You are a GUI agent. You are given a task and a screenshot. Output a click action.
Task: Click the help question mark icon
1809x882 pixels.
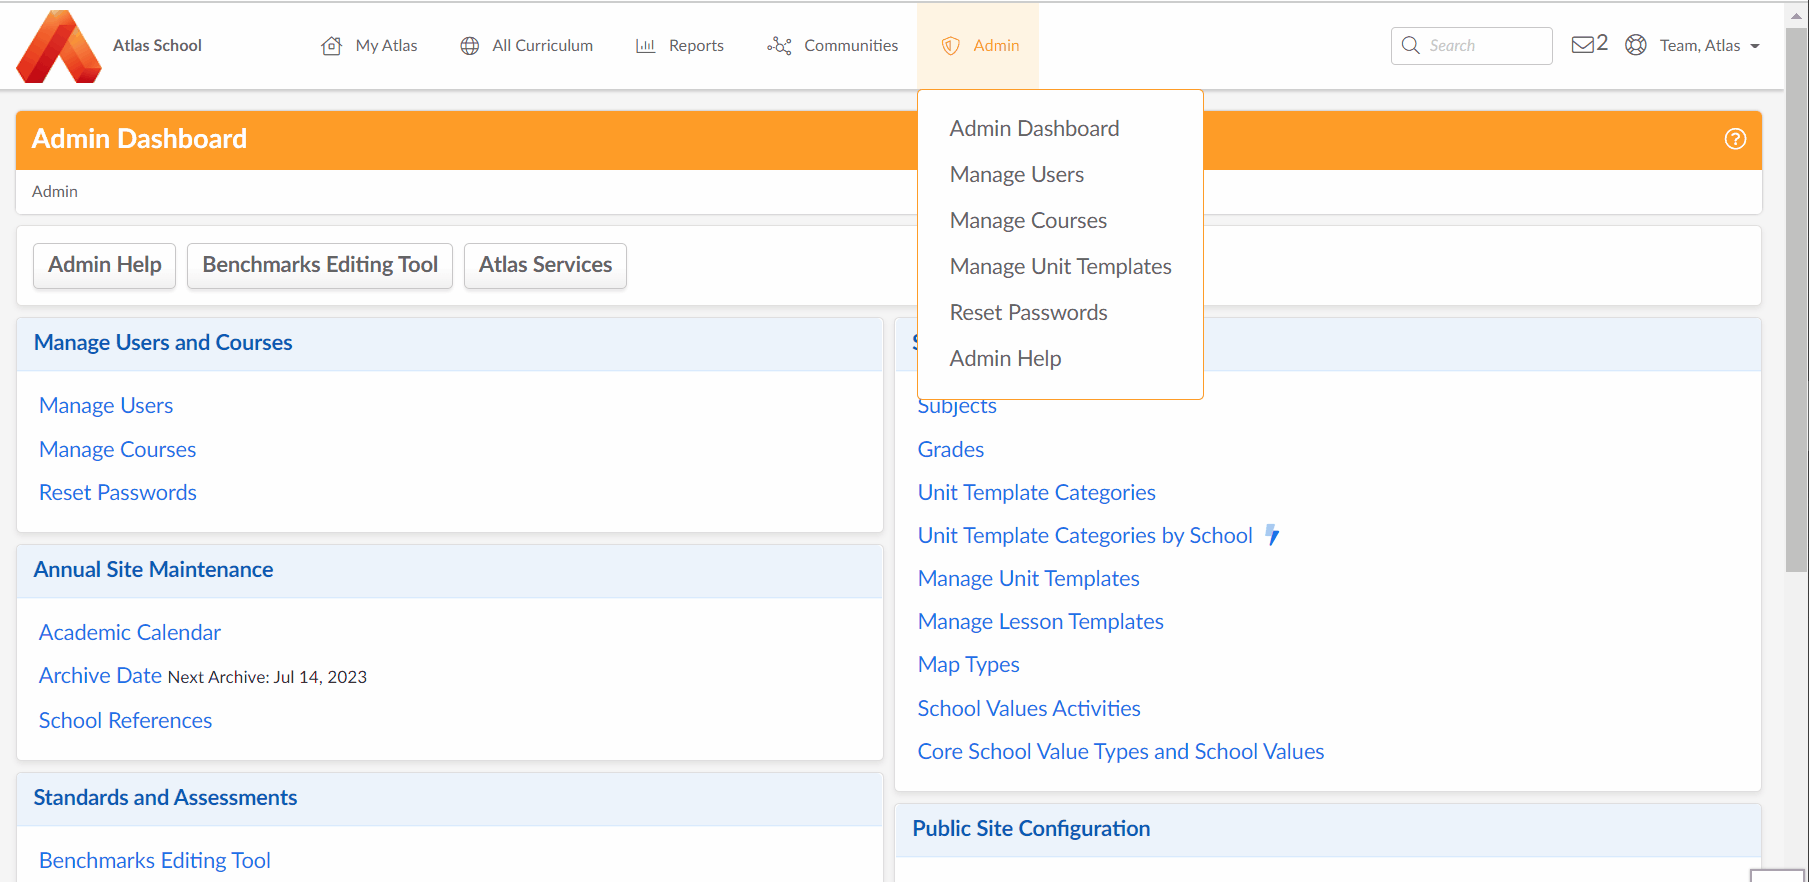[1735, 139]
